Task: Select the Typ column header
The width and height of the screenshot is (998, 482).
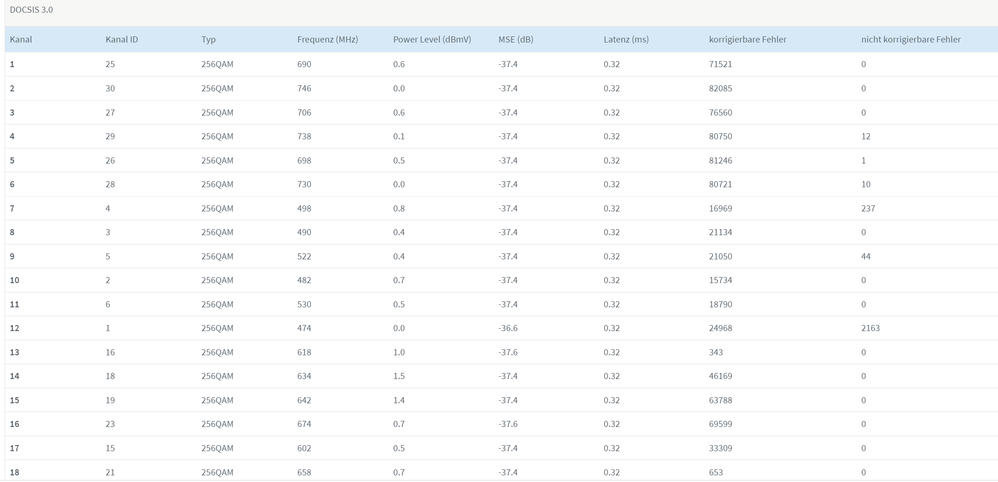Action: 209,40
